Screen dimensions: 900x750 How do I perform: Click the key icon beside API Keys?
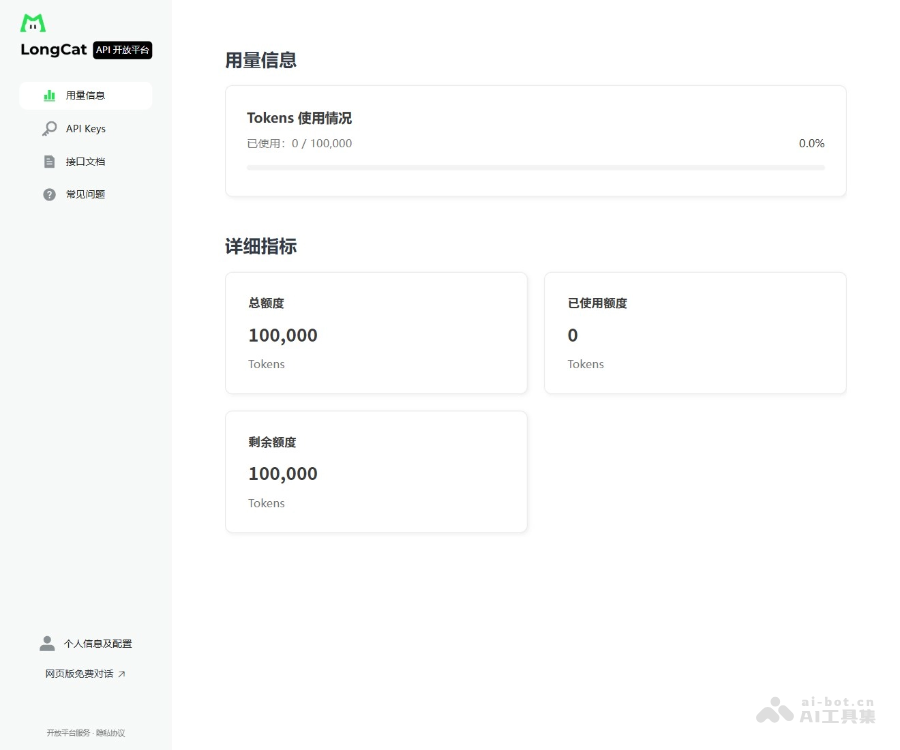[x=49, y=129]
